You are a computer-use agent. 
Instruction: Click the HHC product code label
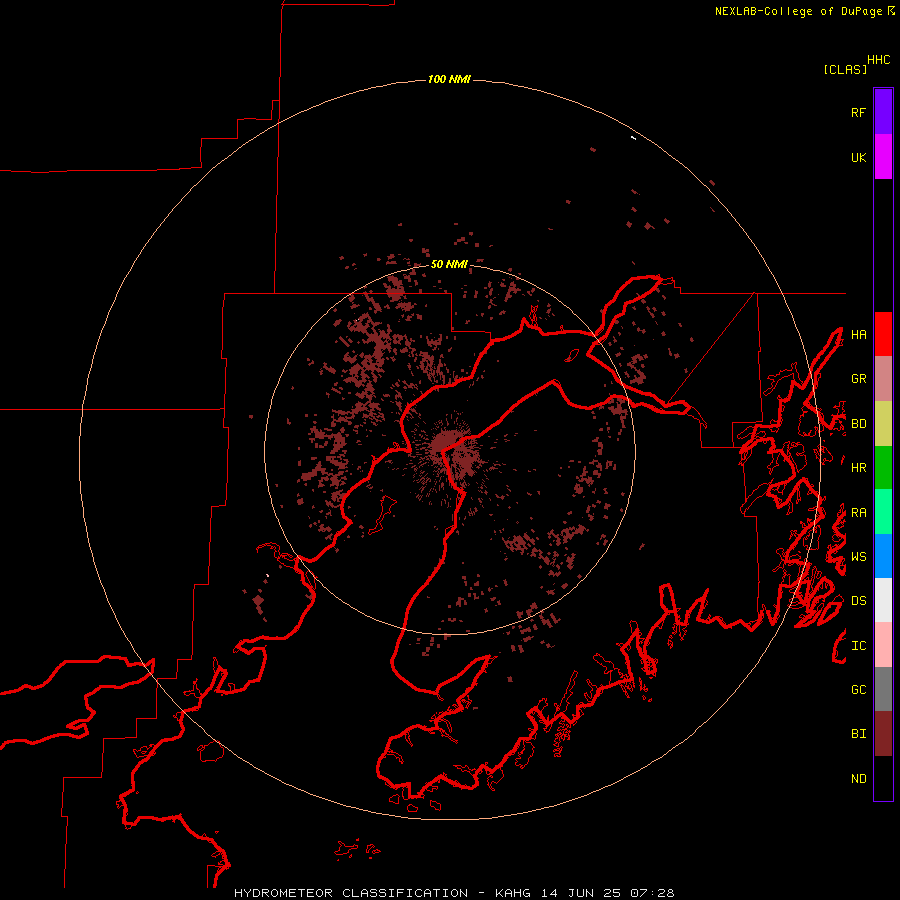click(x=878, y=60)
